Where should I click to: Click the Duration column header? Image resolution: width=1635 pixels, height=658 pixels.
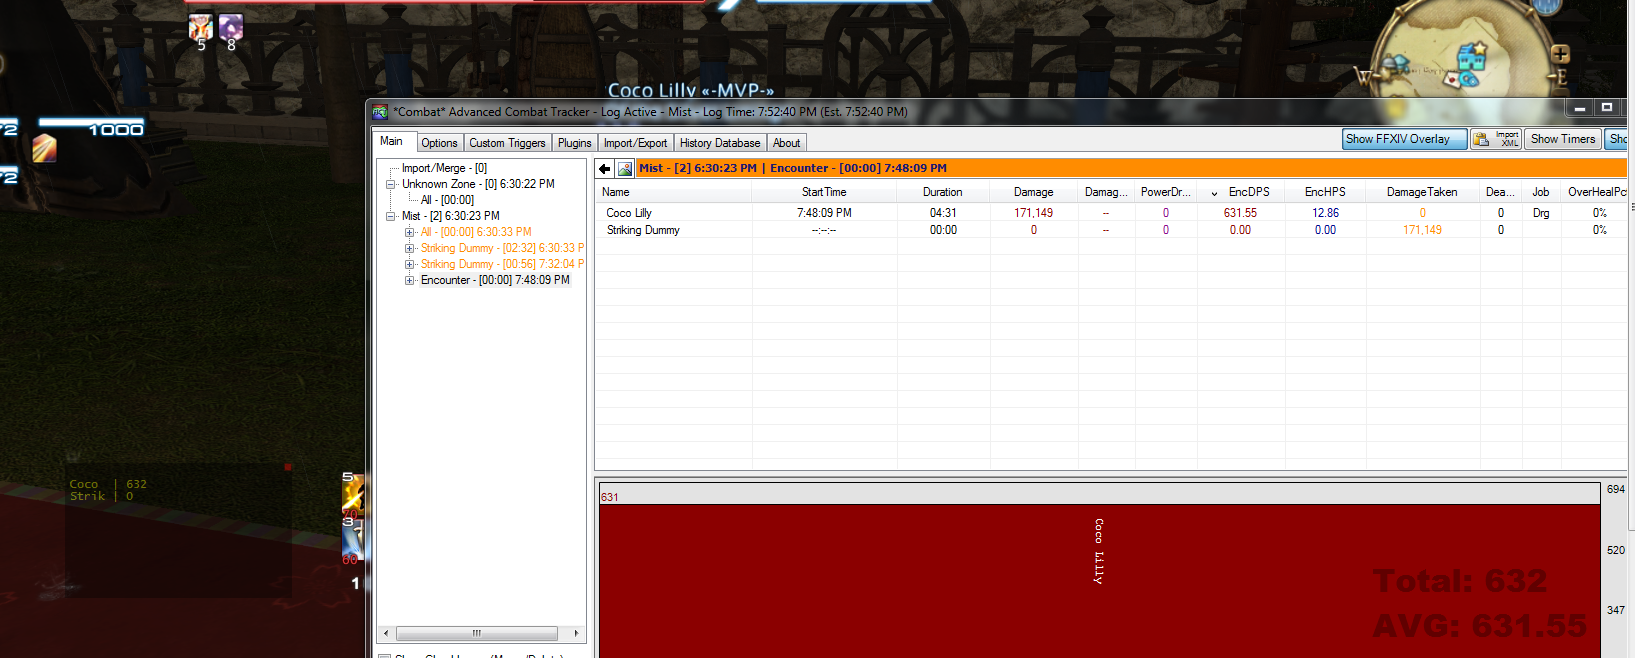tap(943, 192)
